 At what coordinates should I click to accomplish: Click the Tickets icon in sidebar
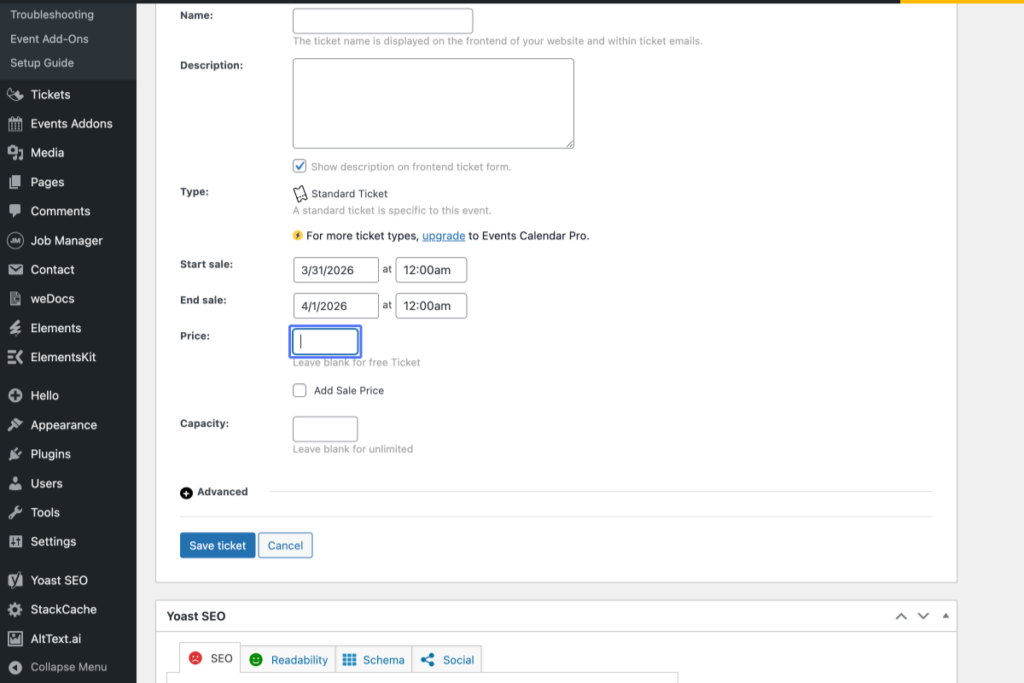tap(15, 95)
